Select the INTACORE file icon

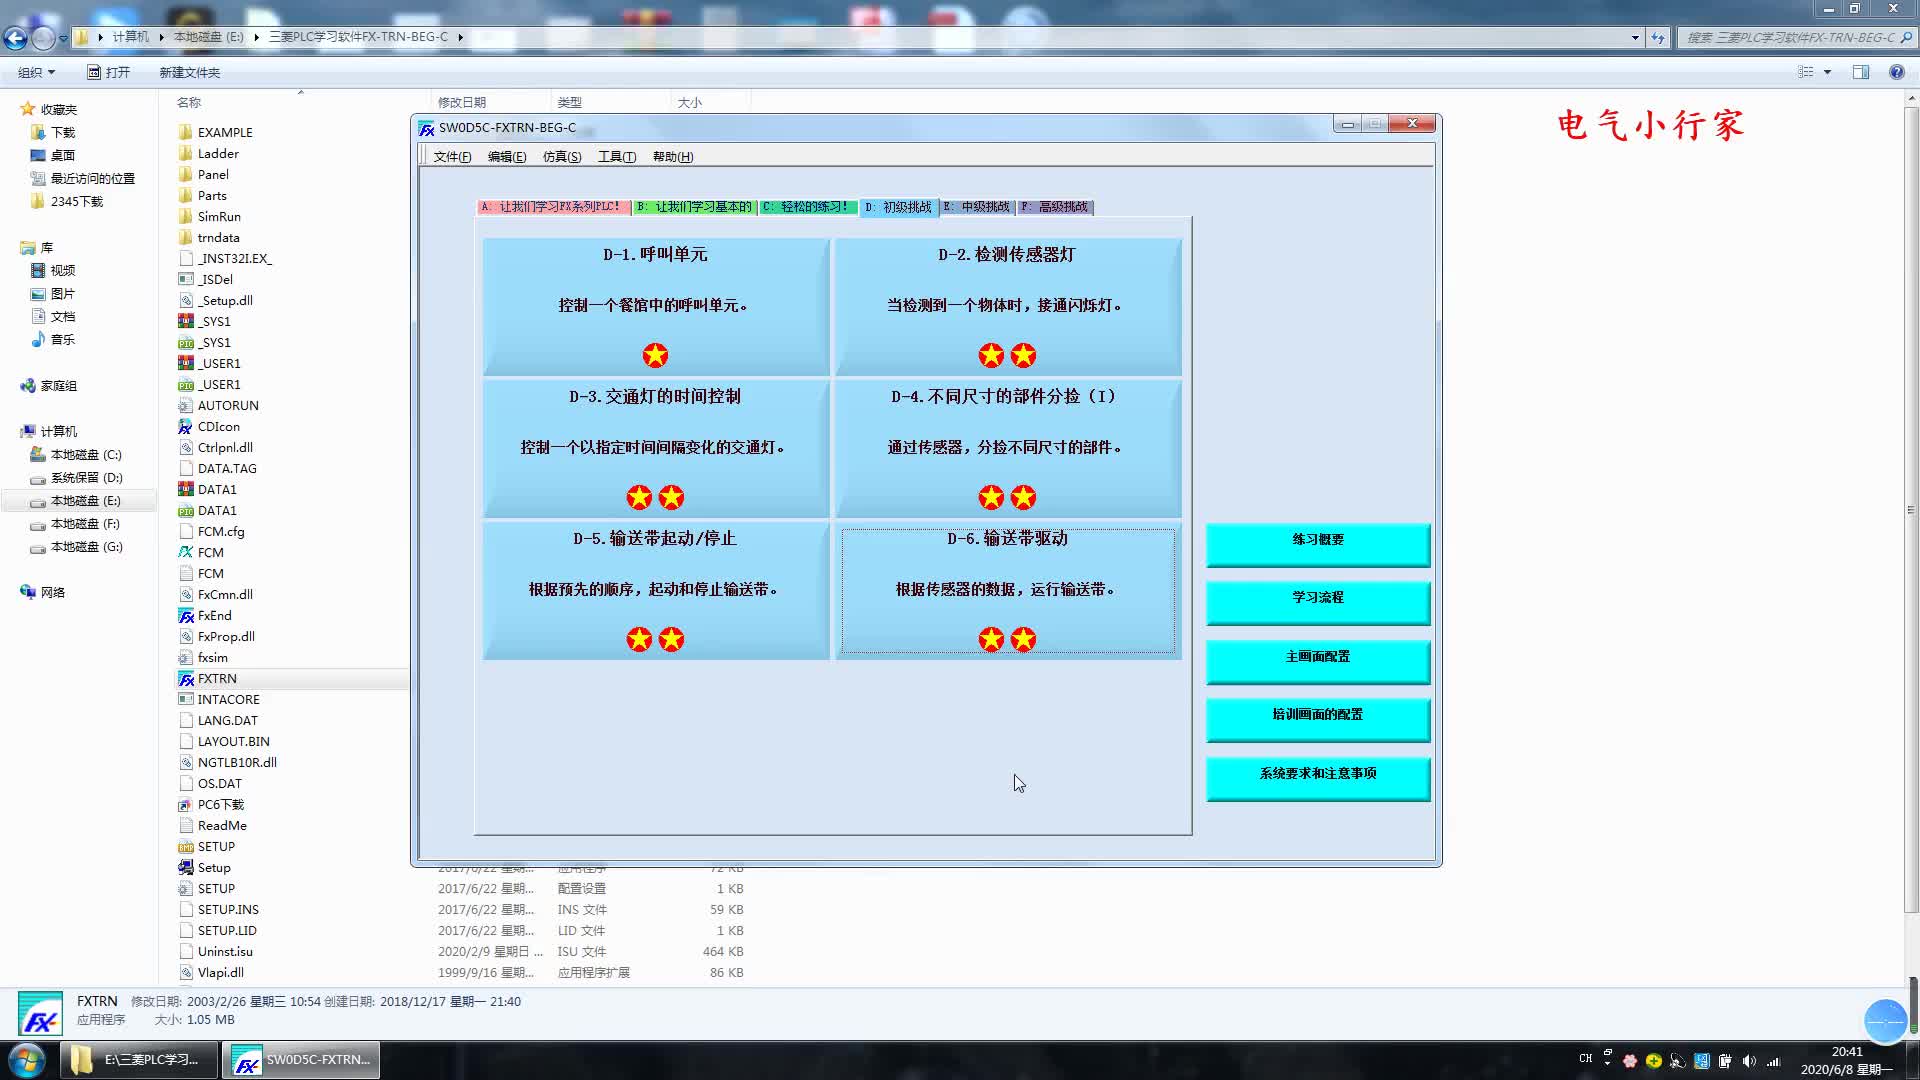click(185, 699)
